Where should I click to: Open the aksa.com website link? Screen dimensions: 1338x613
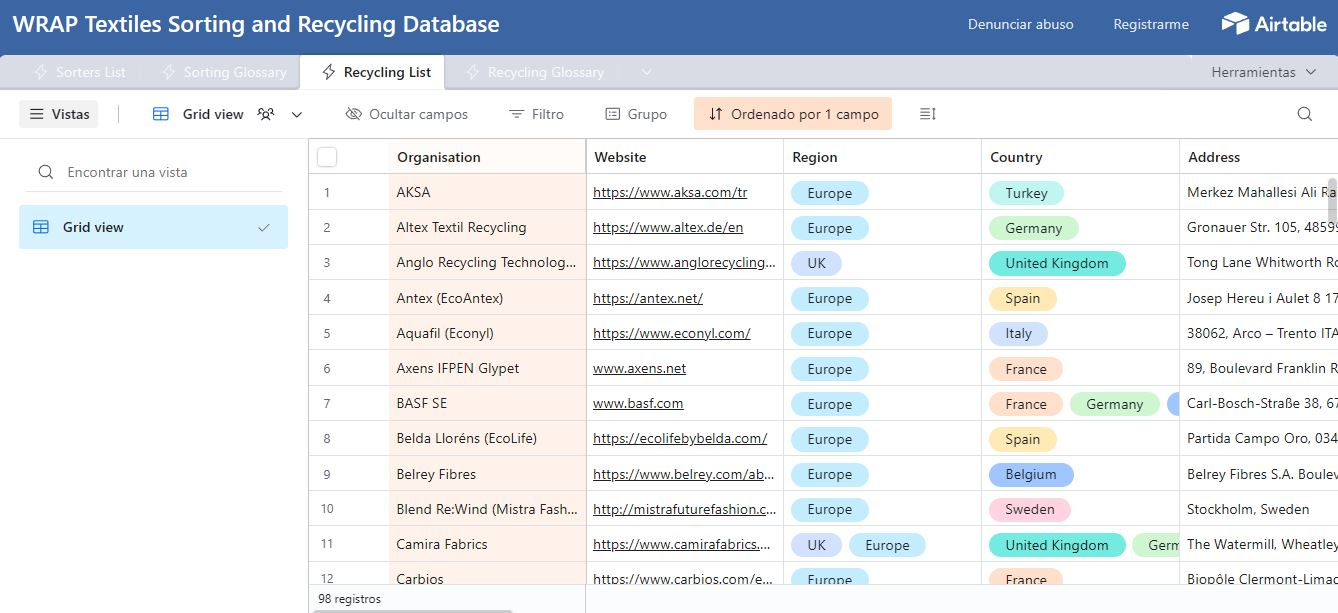click(x=670, y=193)
